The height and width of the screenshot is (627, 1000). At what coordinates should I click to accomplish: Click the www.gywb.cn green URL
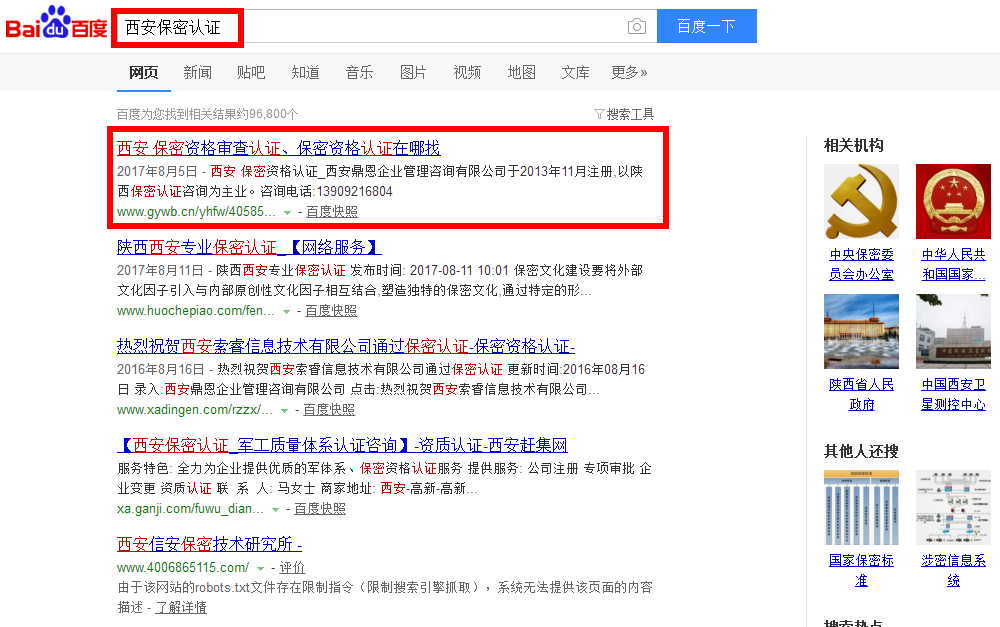click(x=196, y=212)
